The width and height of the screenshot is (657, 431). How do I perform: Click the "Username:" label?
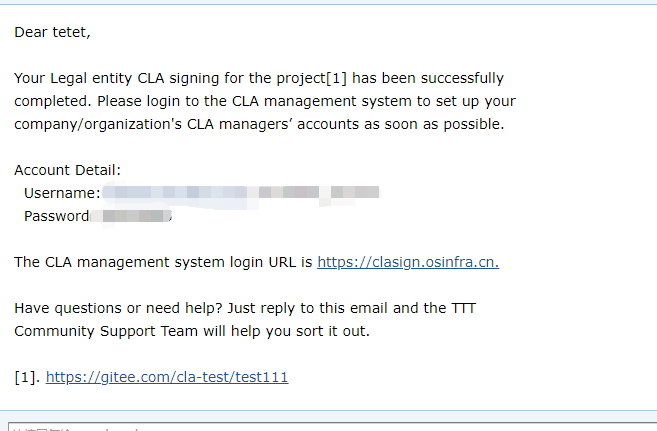pyautogui.click(x=62, y=193)
